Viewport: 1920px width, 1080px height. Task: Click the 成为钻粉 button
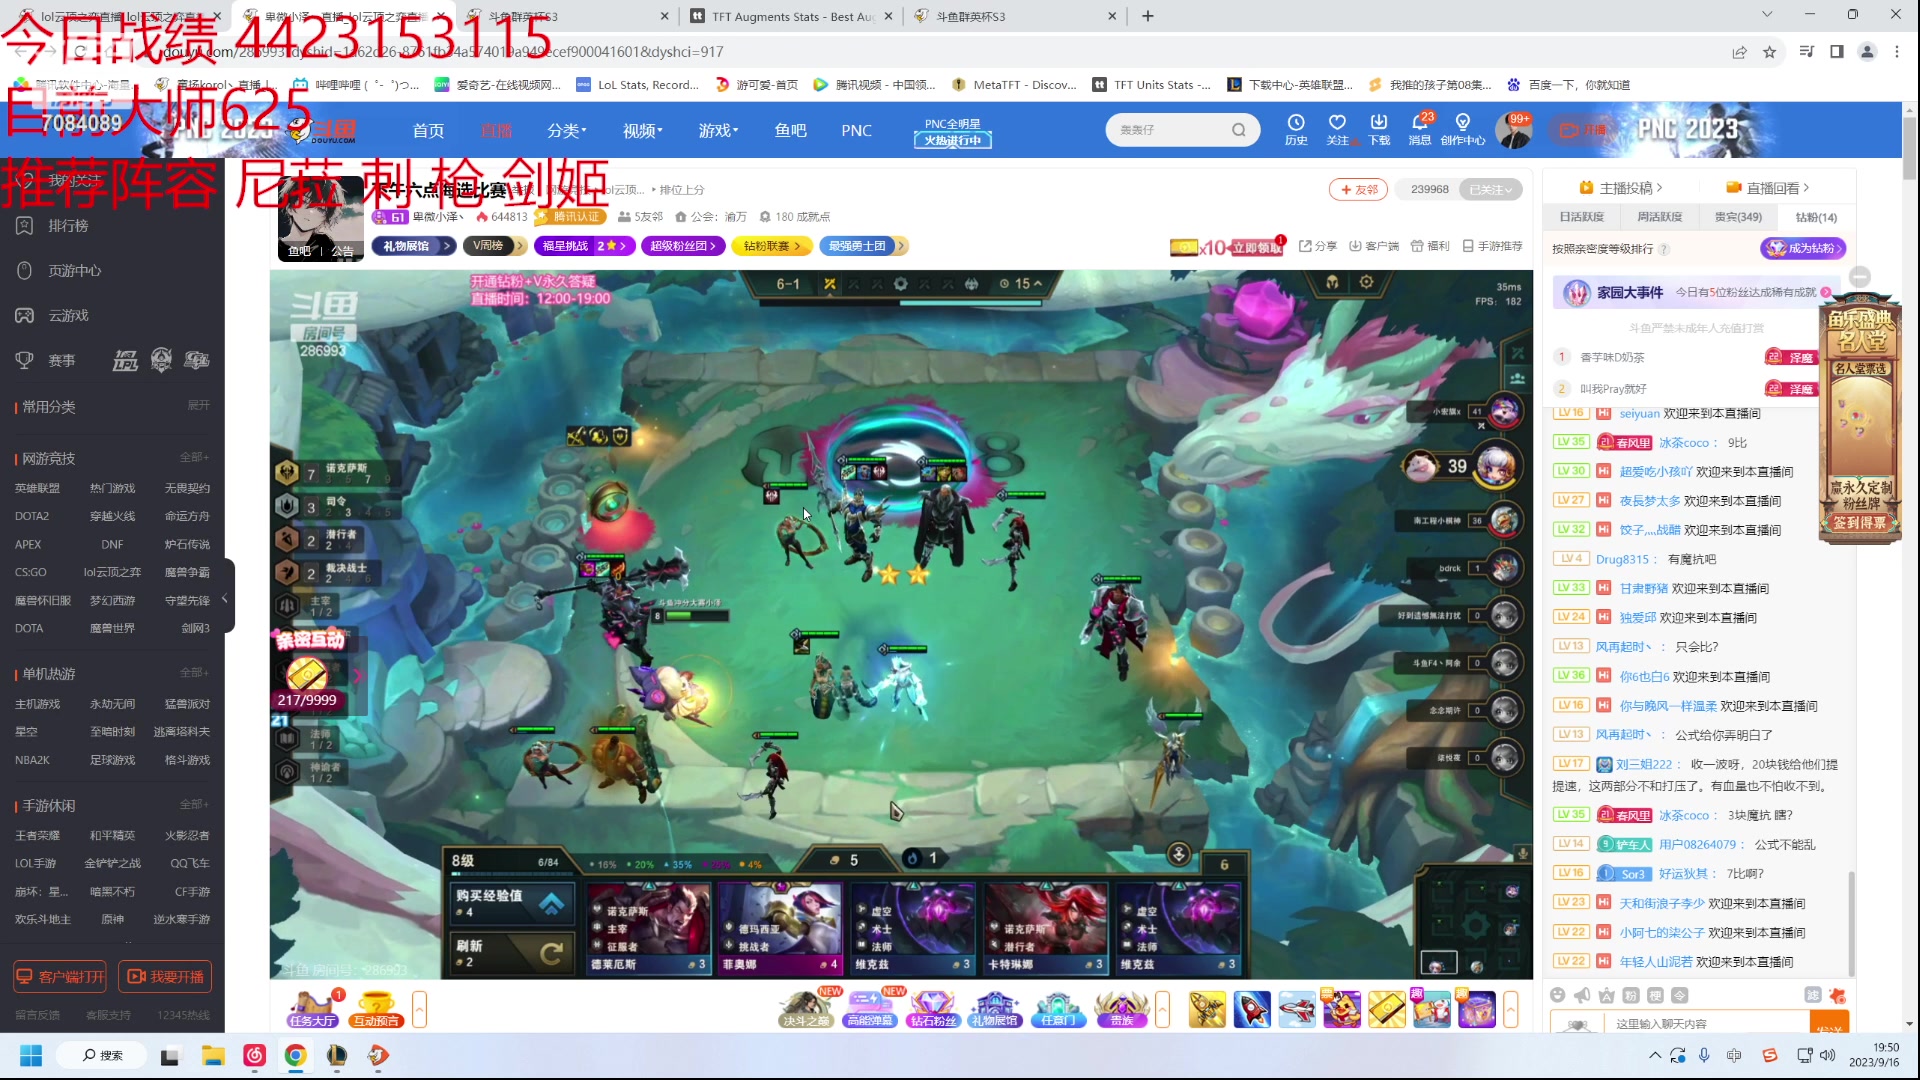point(1803,248)
